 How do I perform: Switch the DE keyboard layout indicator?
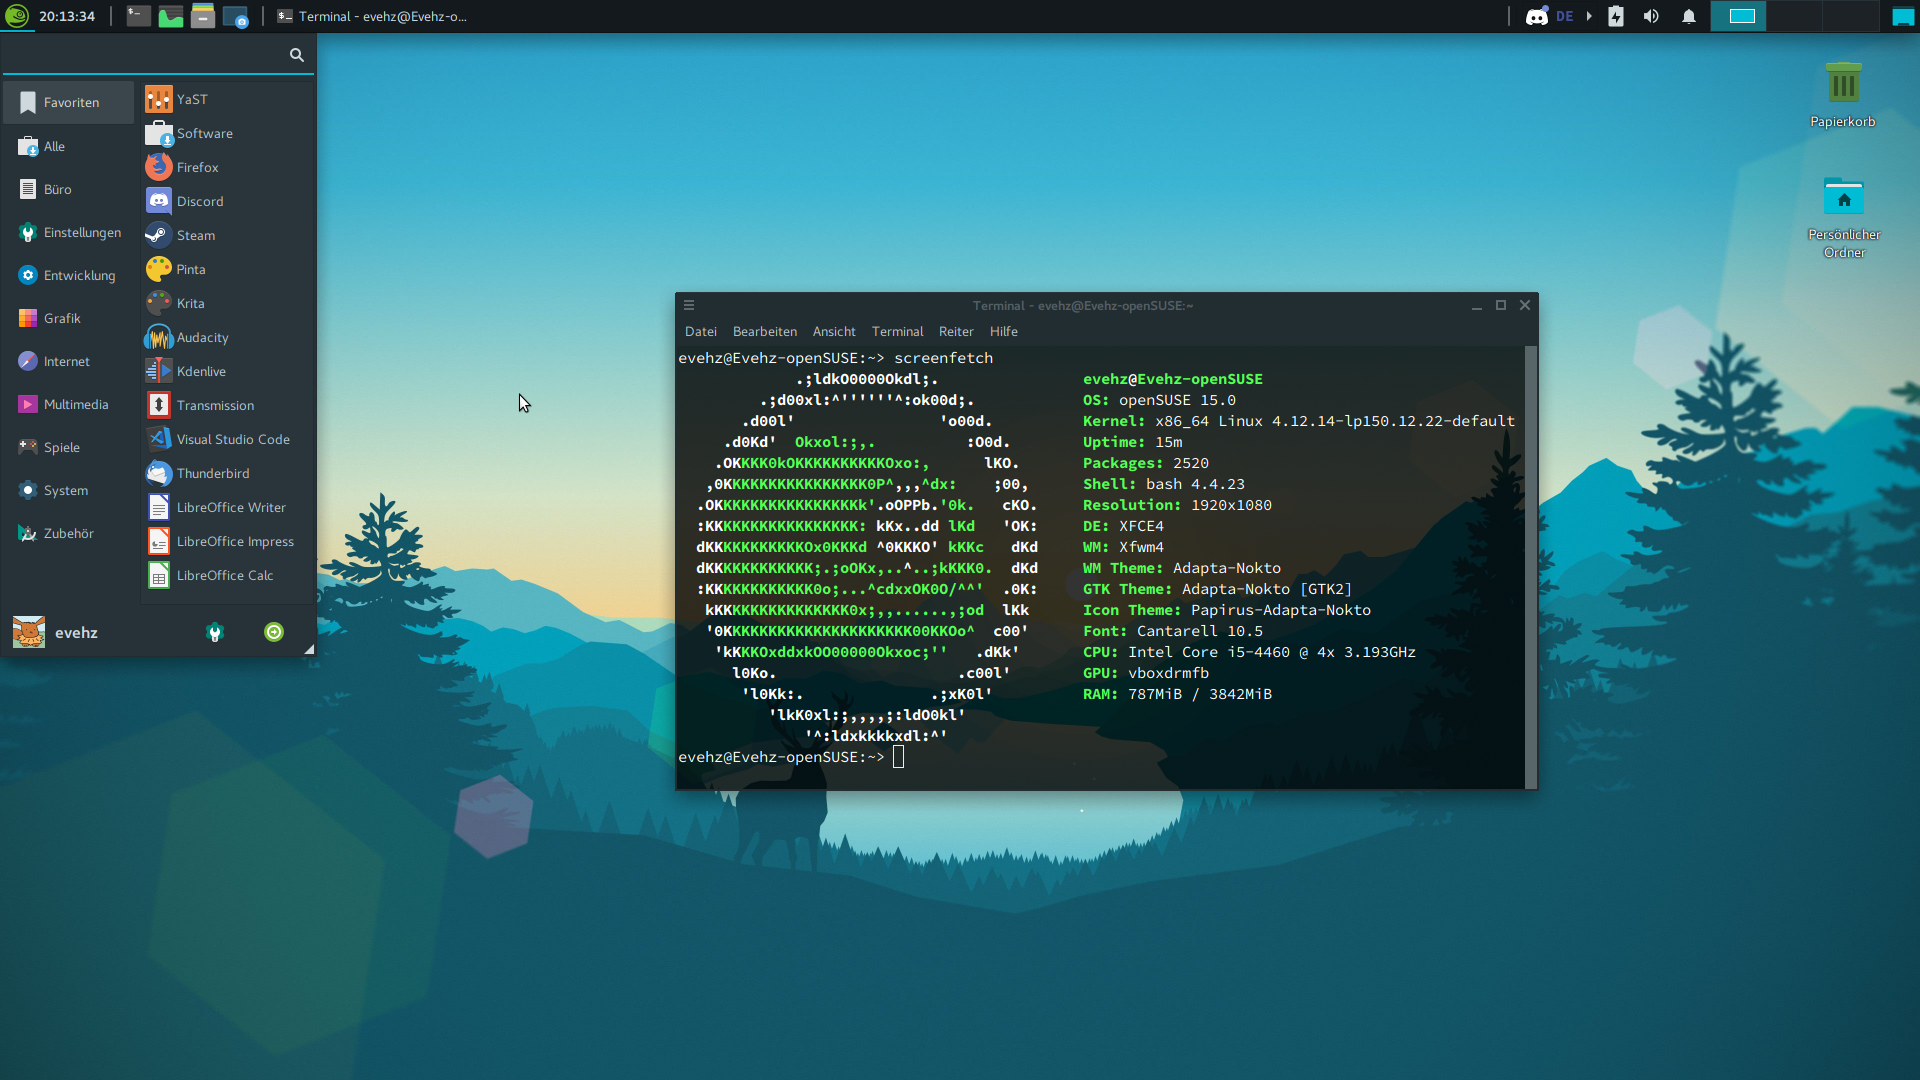point(1565,16)
